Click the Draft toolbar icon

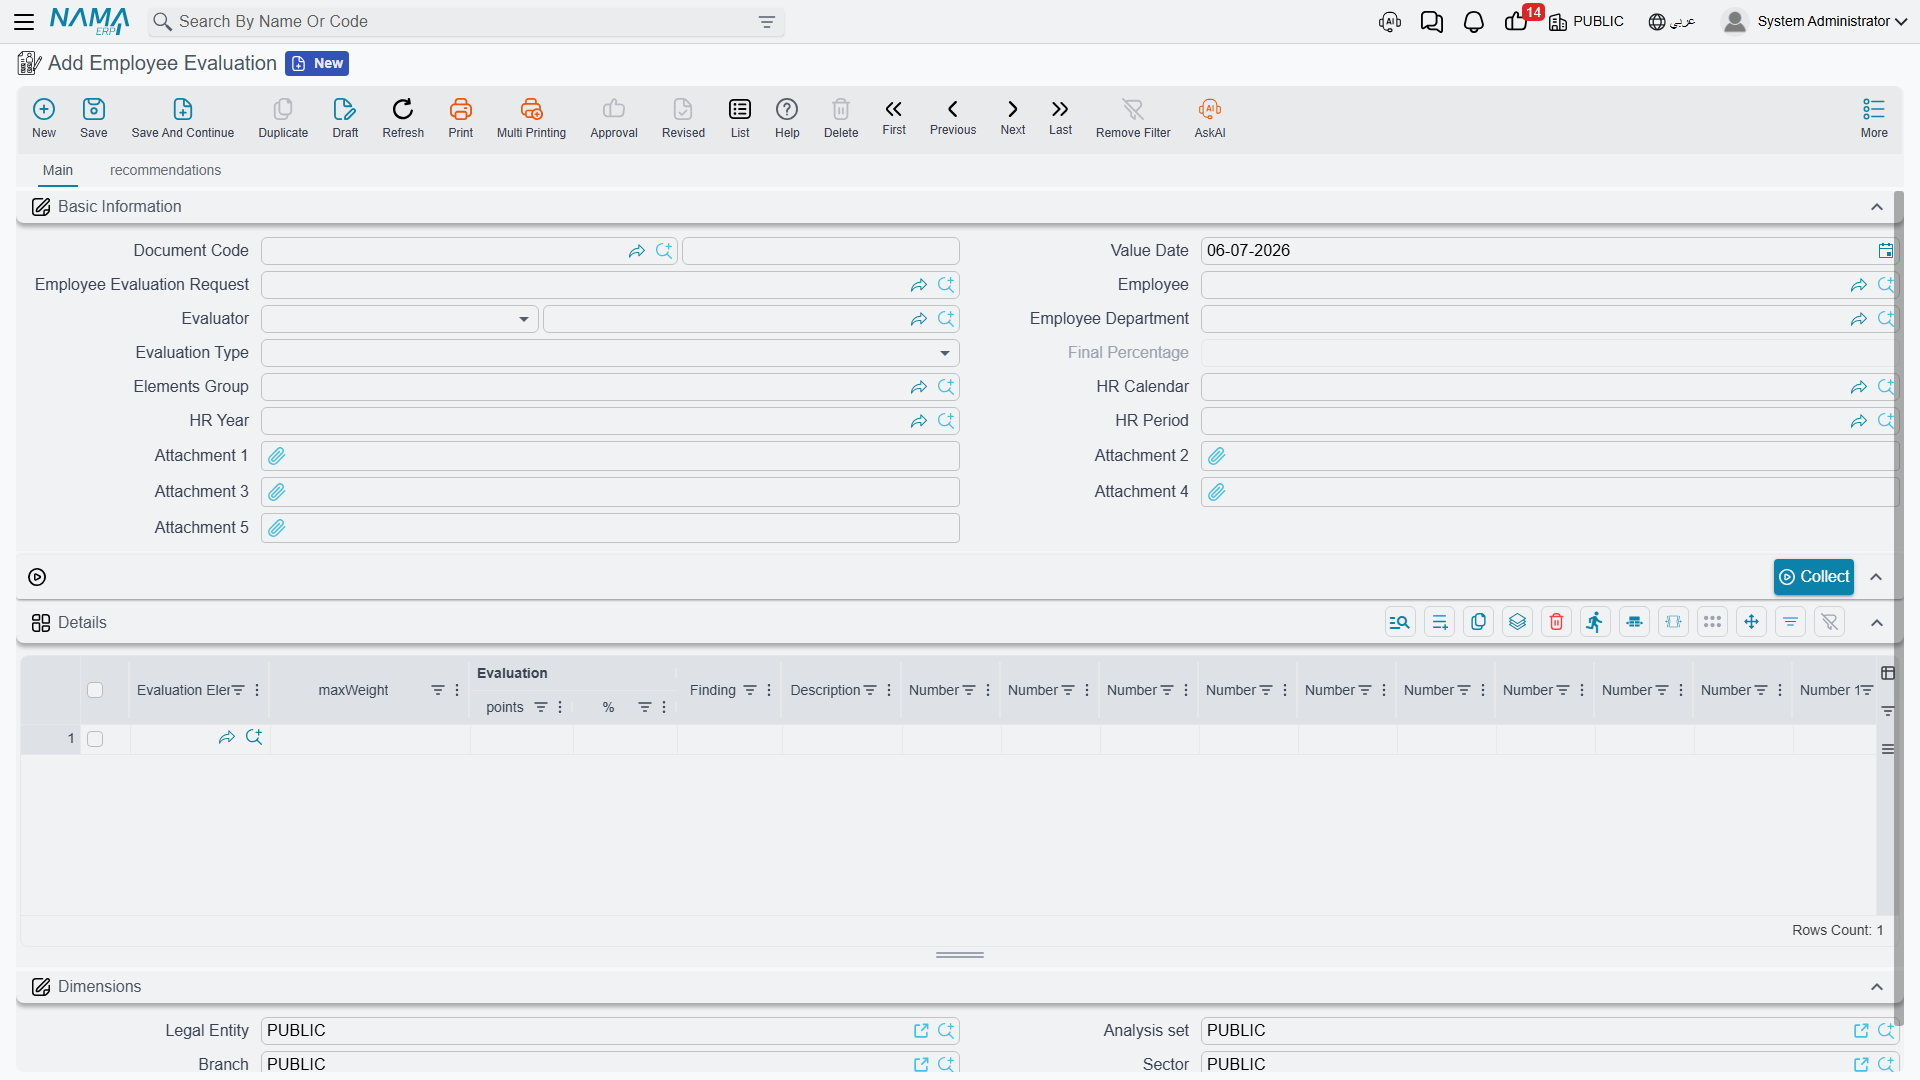click(345, 118)
